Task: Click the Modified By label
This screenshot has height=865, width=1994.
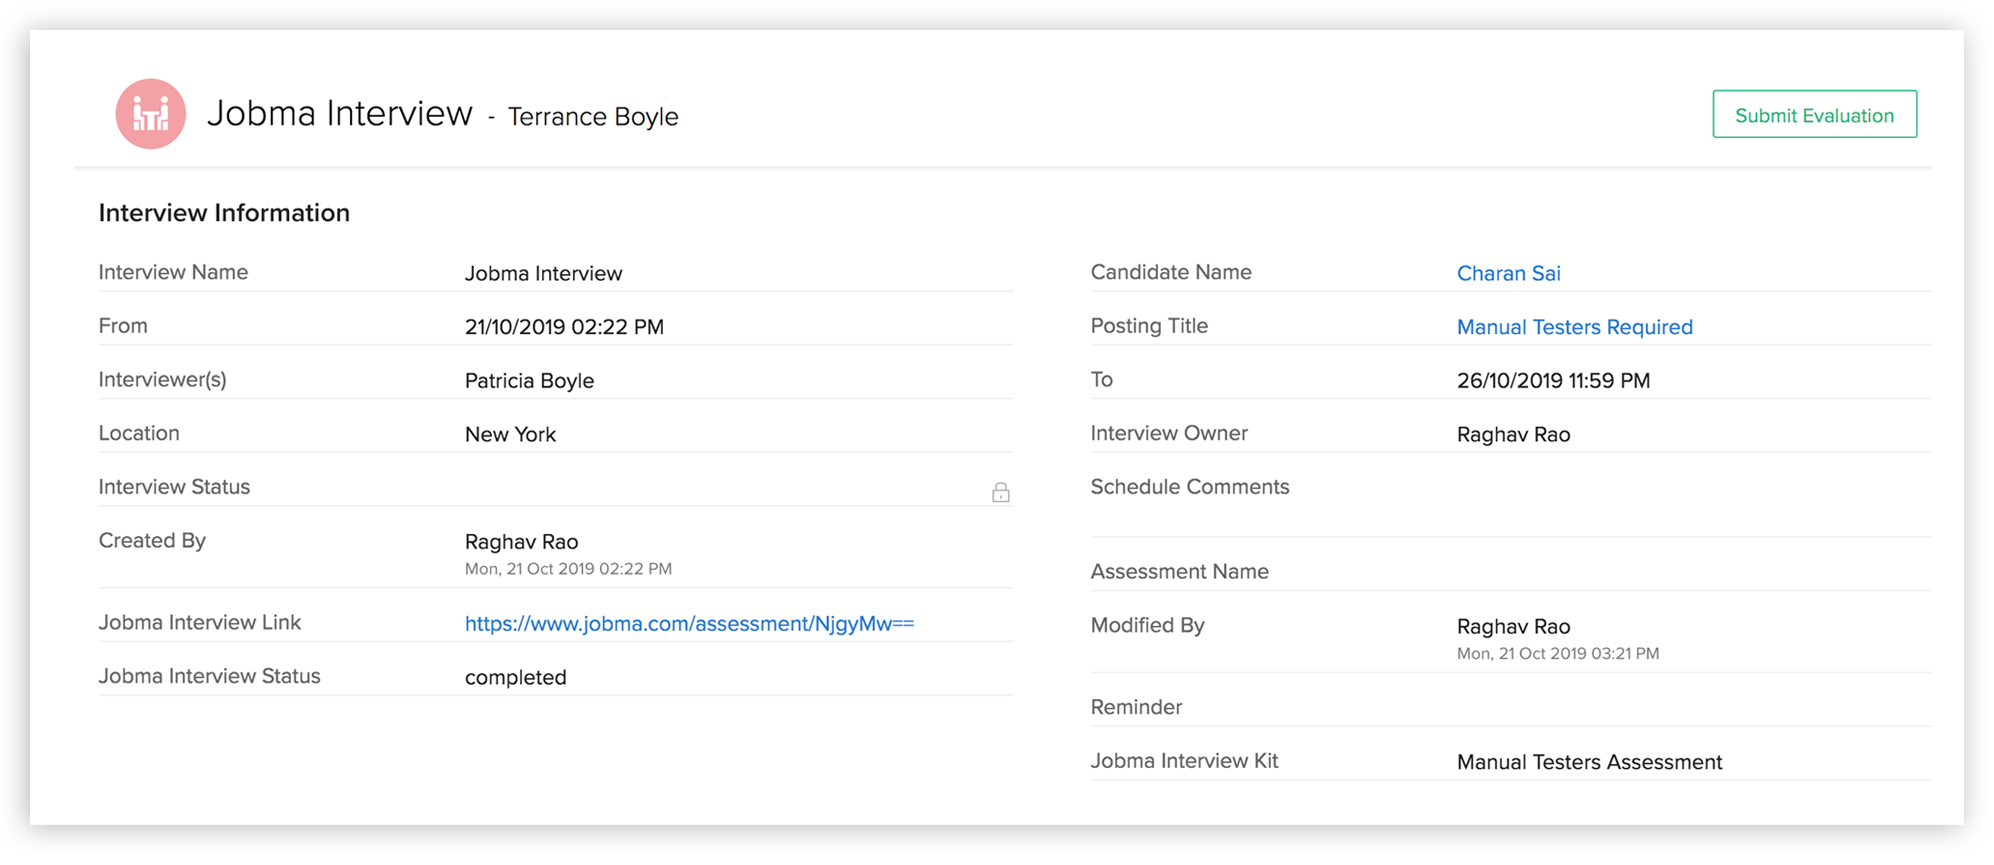Action: 1147,626
